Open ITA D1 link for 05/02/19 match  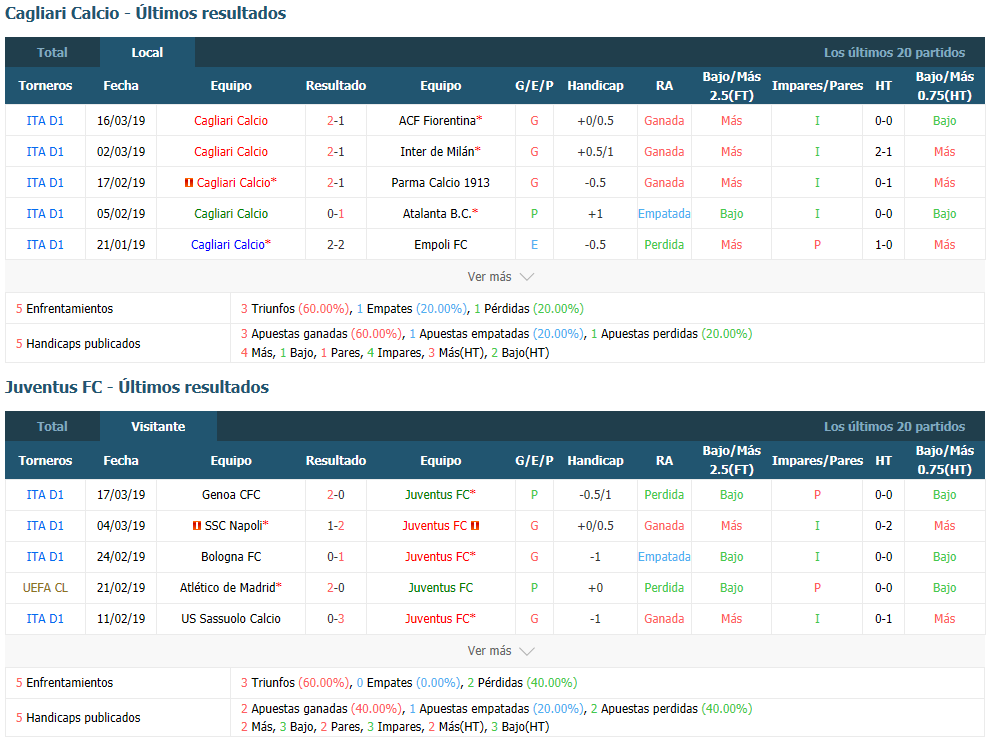pos(45,213)
